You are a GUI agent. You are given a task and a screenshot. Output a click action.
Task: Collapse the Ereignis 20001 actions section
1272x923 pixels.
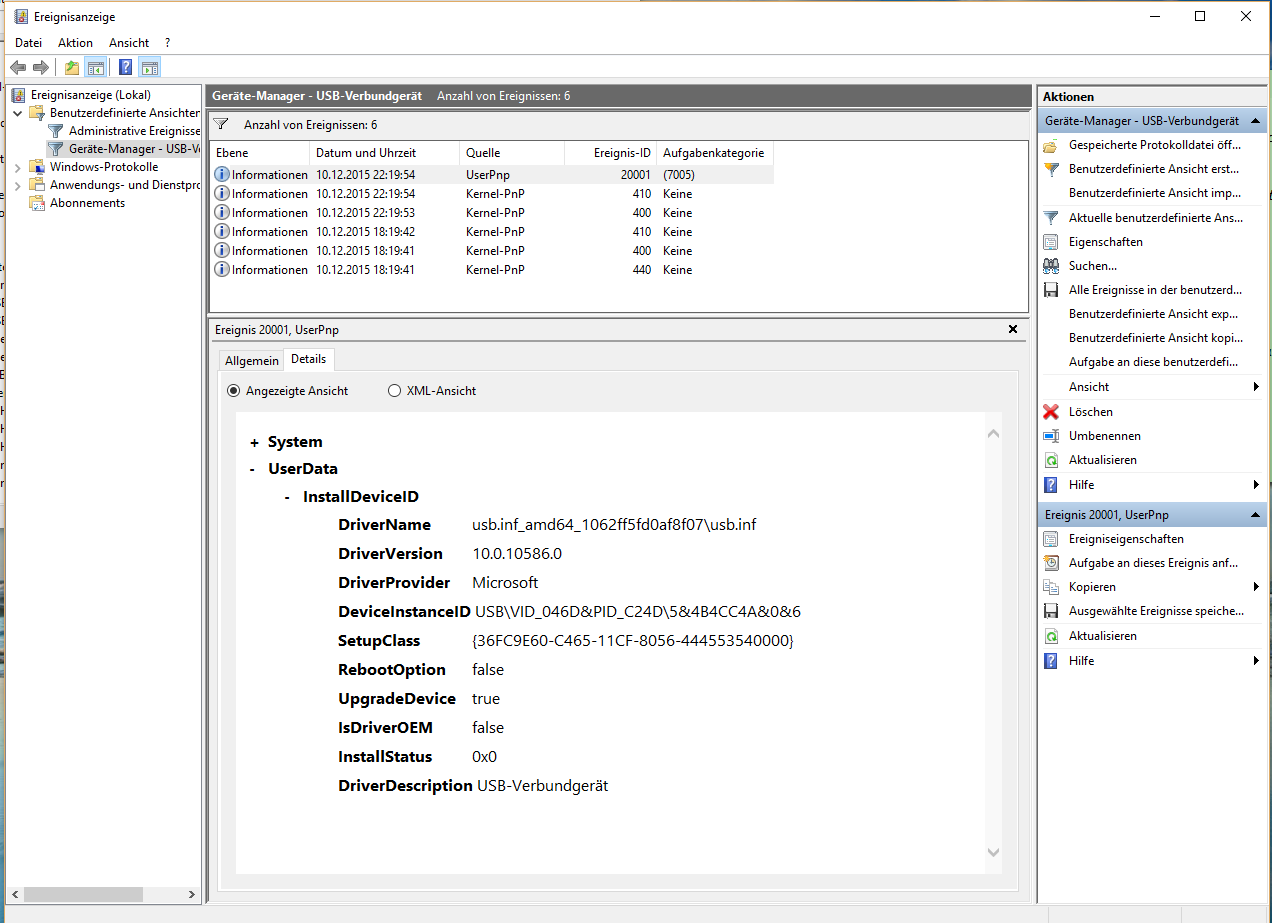(x=1255, y=515)
